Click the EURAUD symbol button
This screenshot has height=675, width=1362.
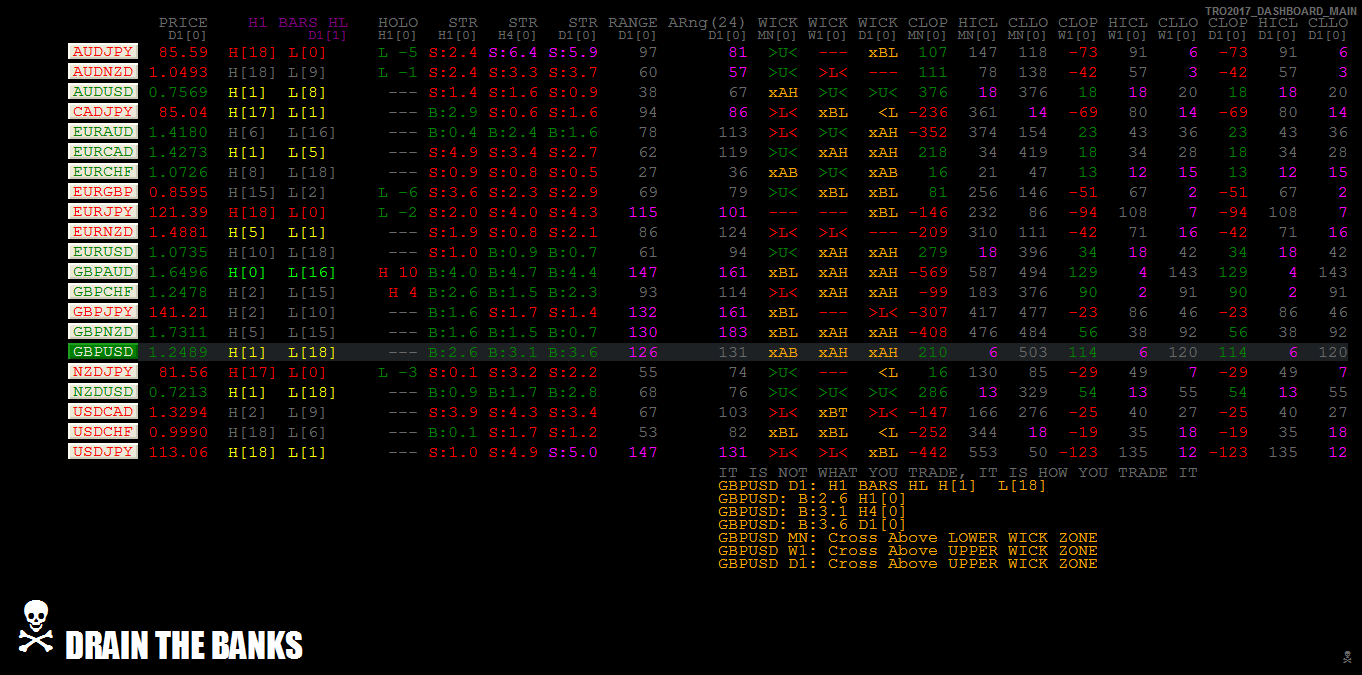click(x=102, y=131)
